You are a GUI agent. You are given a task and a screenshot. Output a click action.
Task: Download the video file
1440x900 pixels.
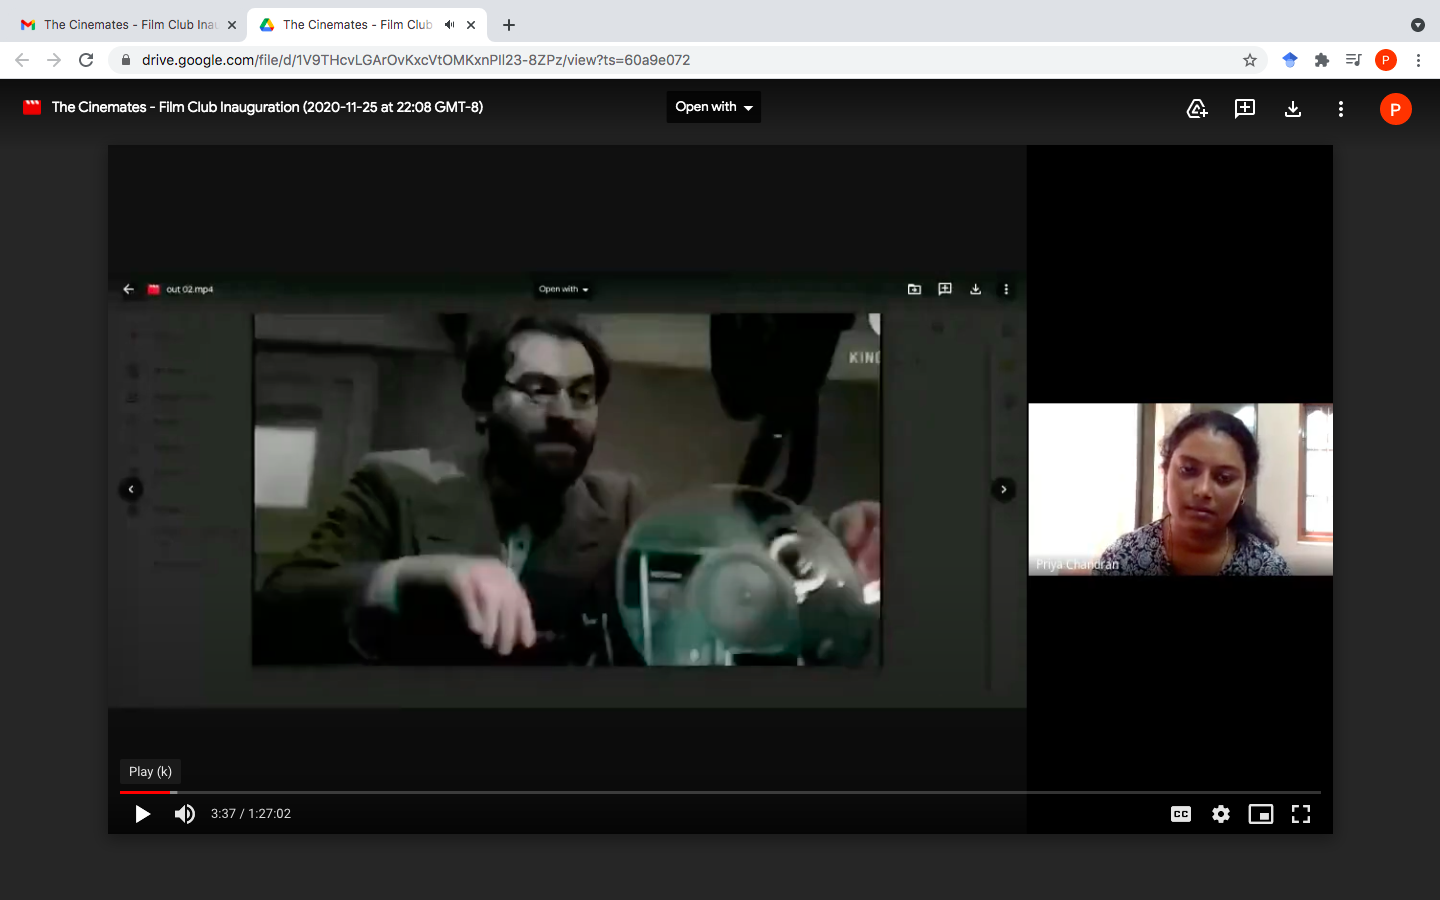(1293, 109)
